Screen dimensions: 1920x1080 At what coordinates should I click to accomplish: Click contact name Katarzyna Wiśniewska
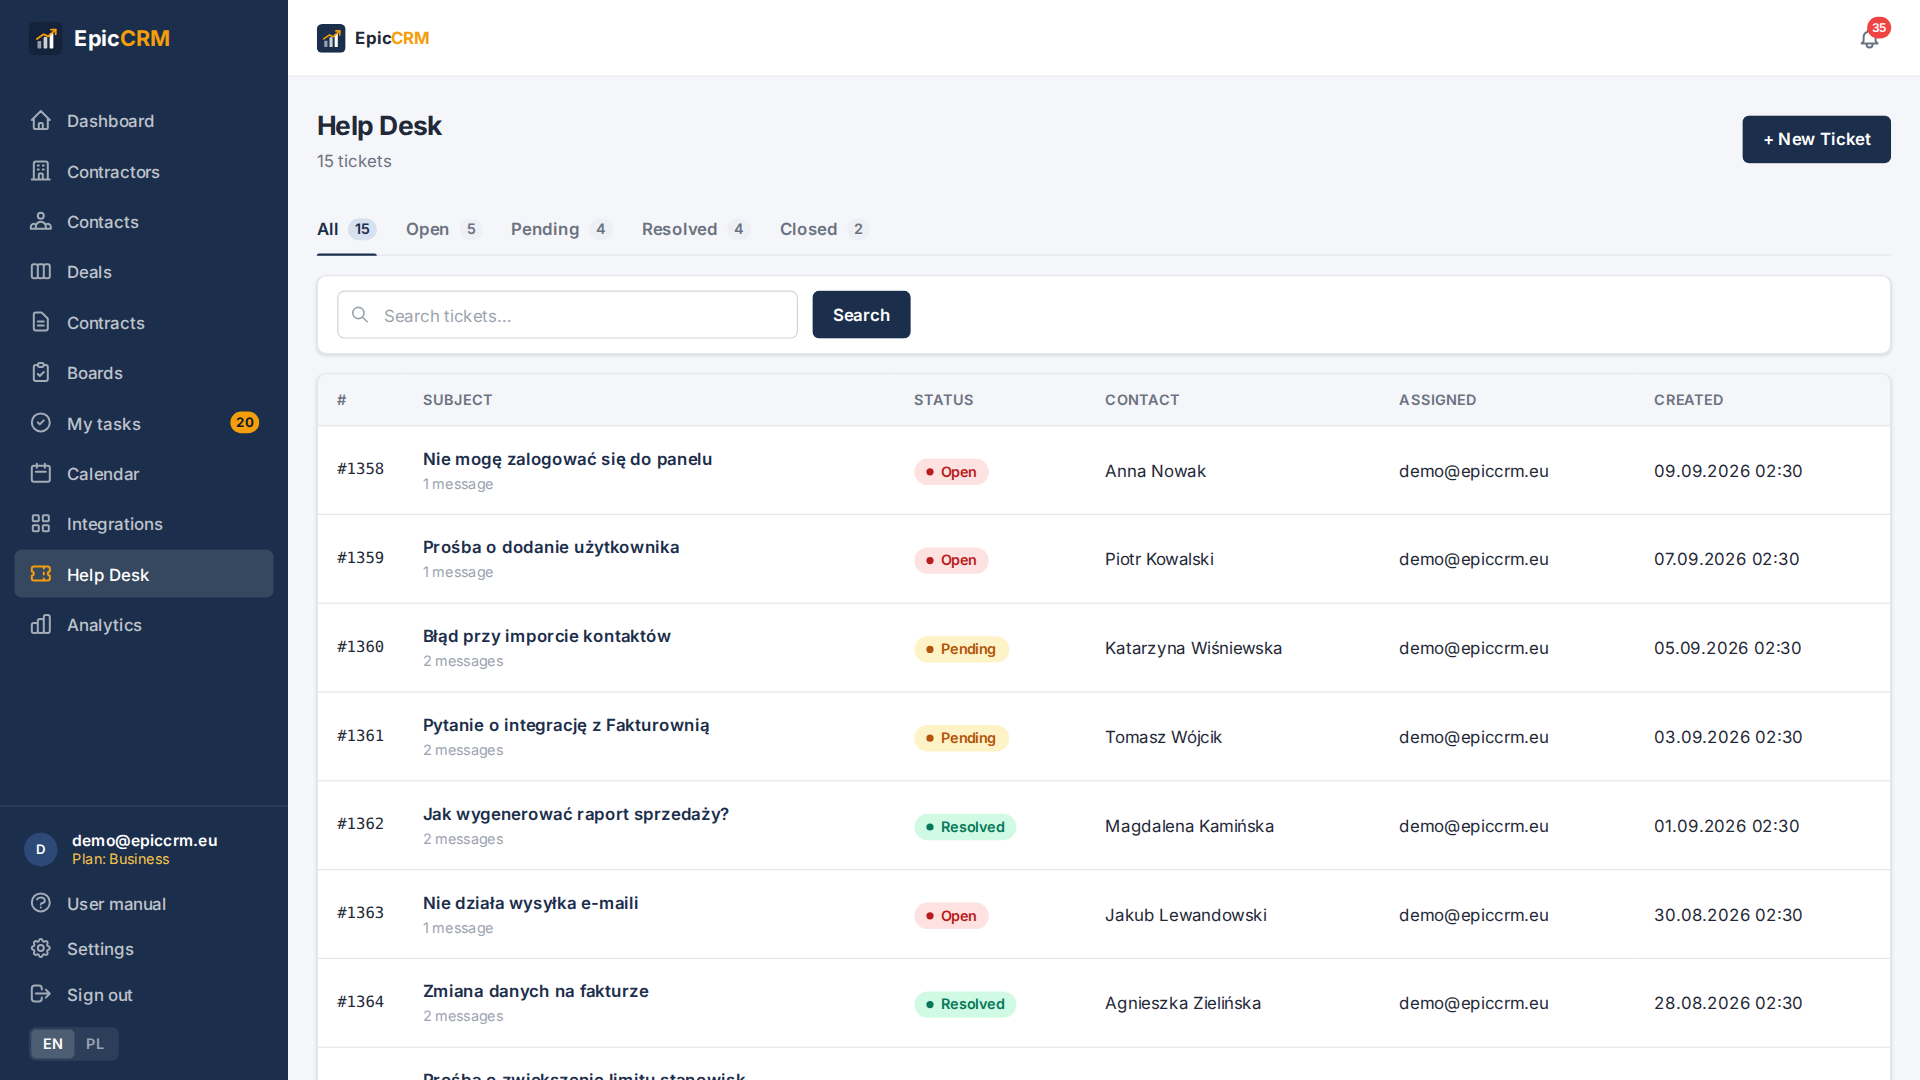click(x=1193, y=648)
